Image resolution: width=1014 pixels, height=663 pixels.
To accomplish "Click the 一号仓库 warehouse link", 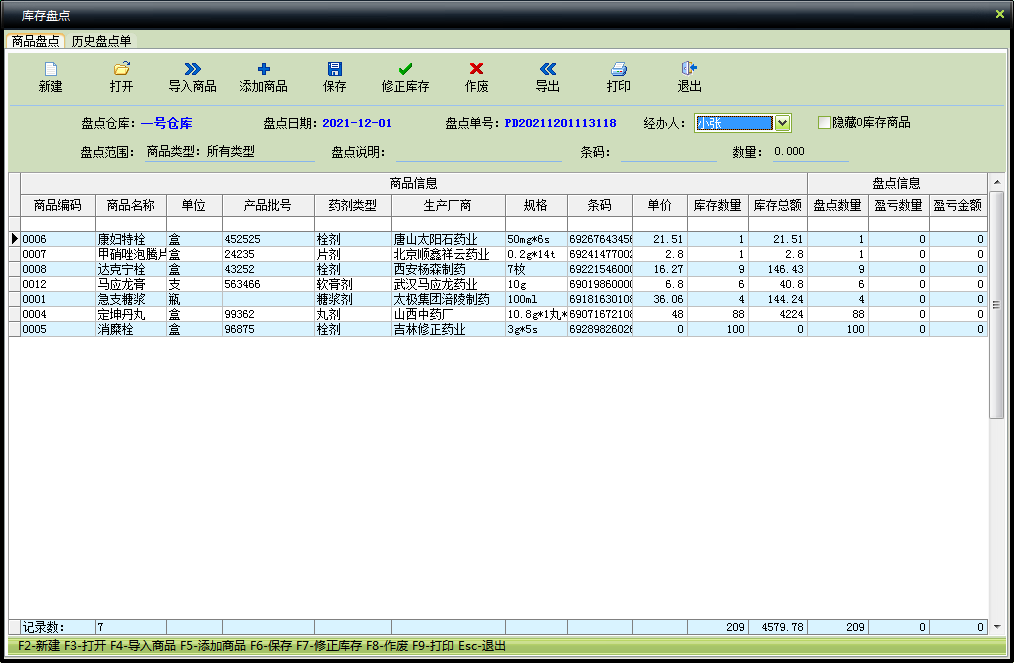I will 167,124.
